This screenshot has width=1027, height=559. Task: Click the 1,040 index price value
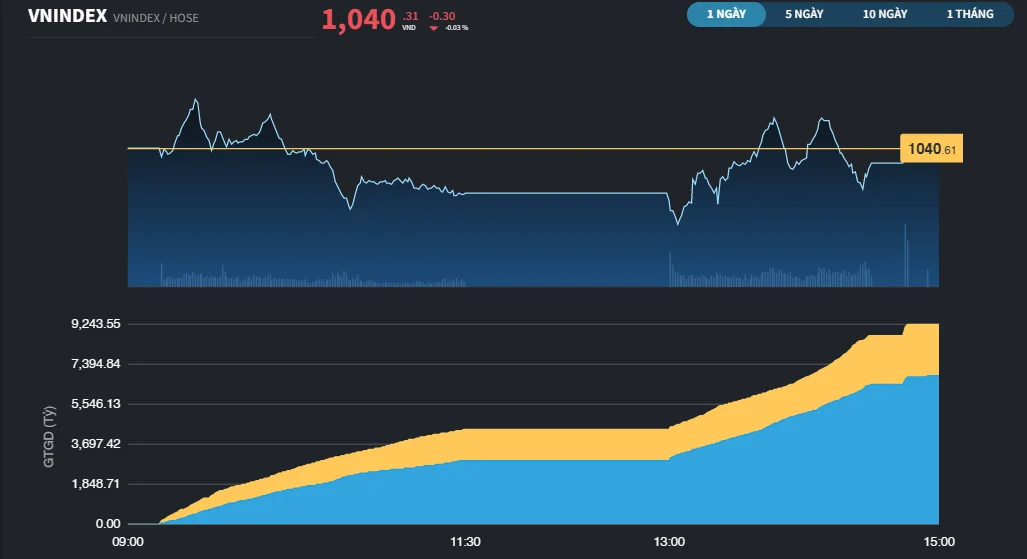(358, 20)
